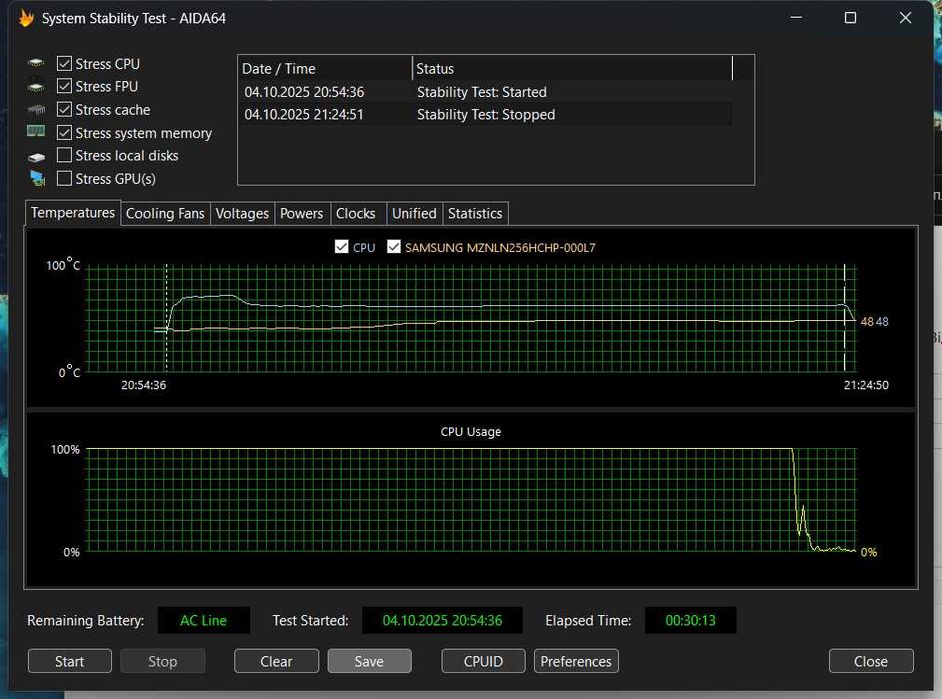Clear the stability test log
Viewport: 942px width, 699px height.
tap(276, 661)
